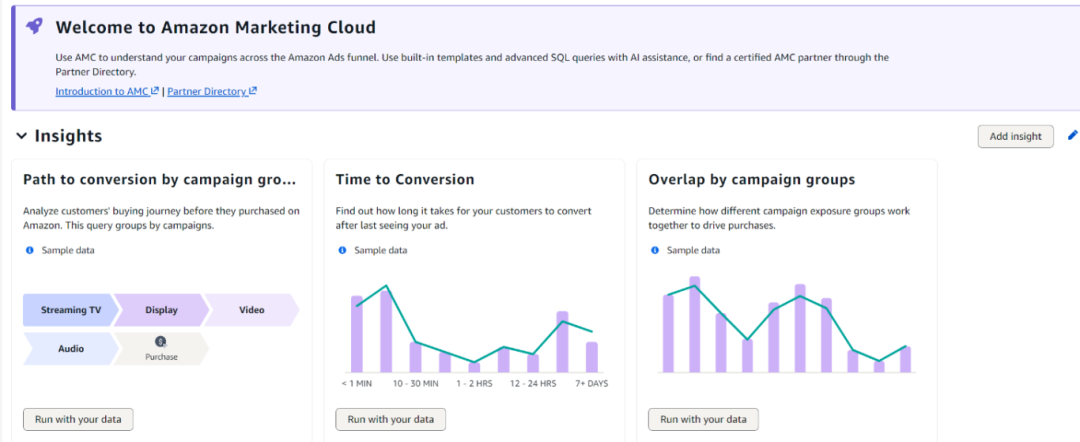The image size is (1080, 442).
Task: Run Overlap by campaign groups with your data
Action: (x=703, y=419)
